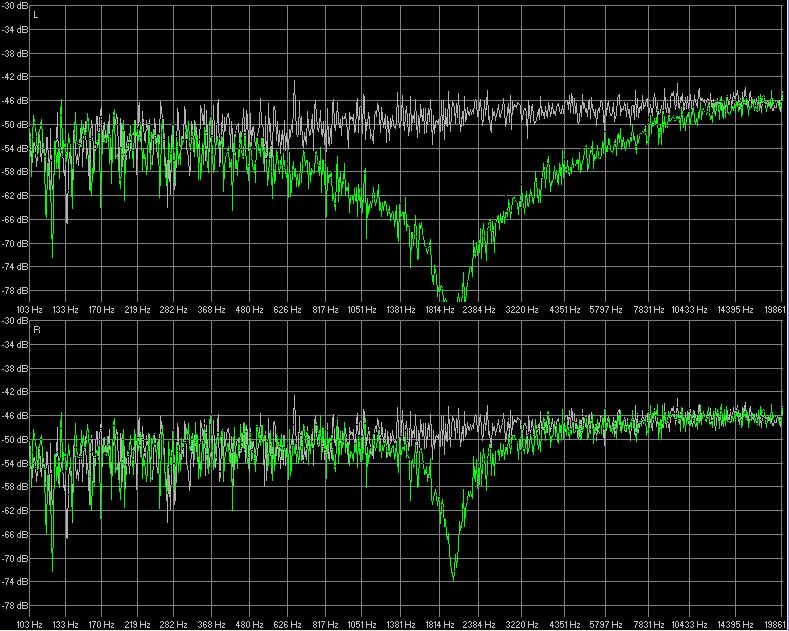
Task: Click the R channel label
Action: [36, 330]
